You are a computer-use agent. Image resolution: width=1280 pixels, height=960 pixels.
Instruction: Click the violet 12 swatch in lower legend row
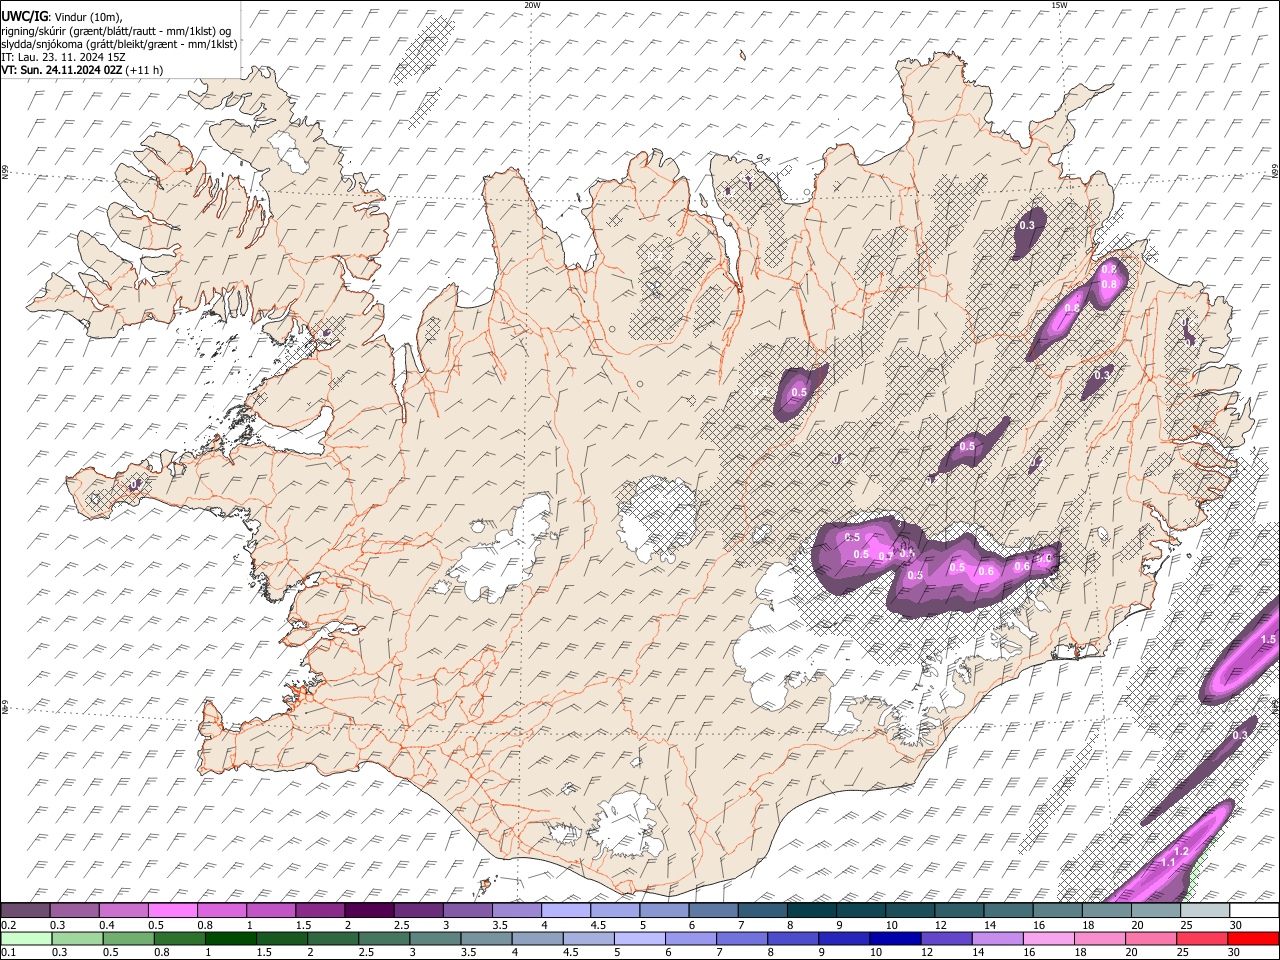946,938
